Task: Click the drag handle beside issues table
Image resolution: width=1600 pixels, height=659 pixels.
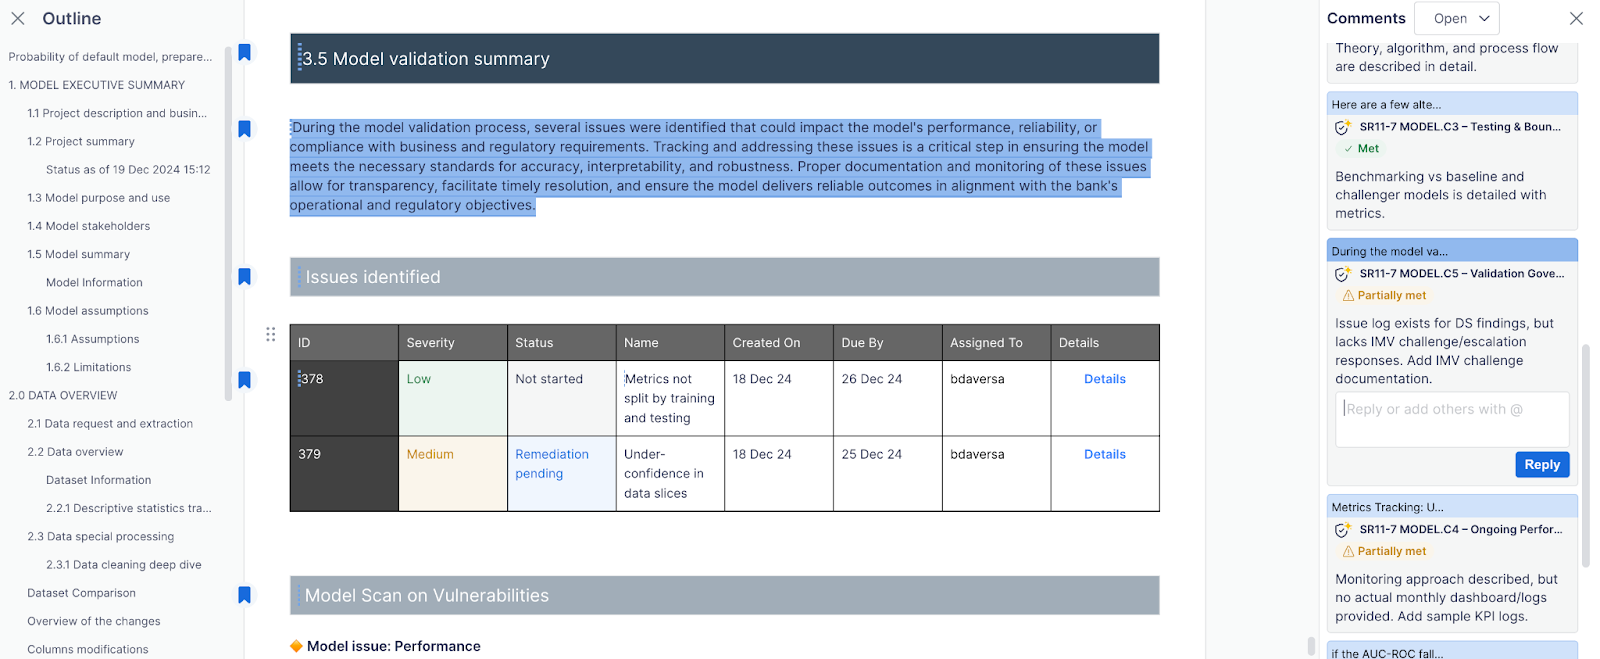Action: 270,334
